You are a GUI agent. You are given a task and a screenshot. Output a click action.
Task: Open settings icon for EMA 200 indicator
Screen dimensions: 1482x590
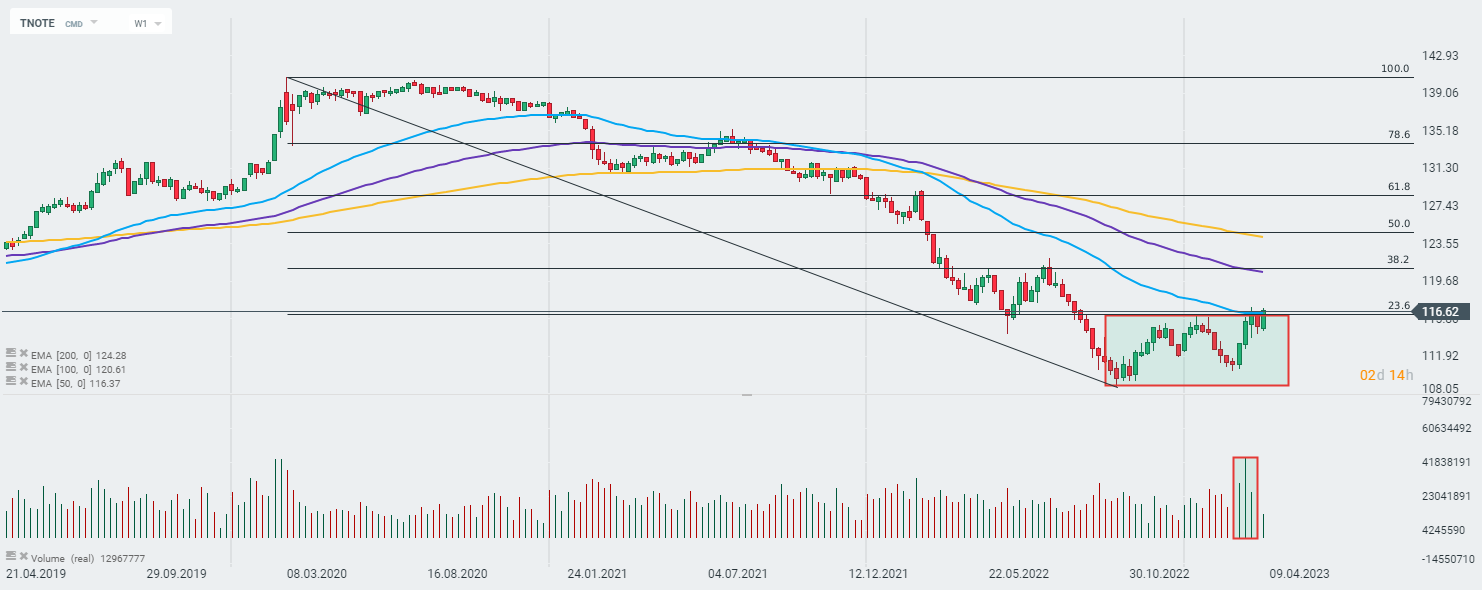pyautogui.click(x=10, y=354)
